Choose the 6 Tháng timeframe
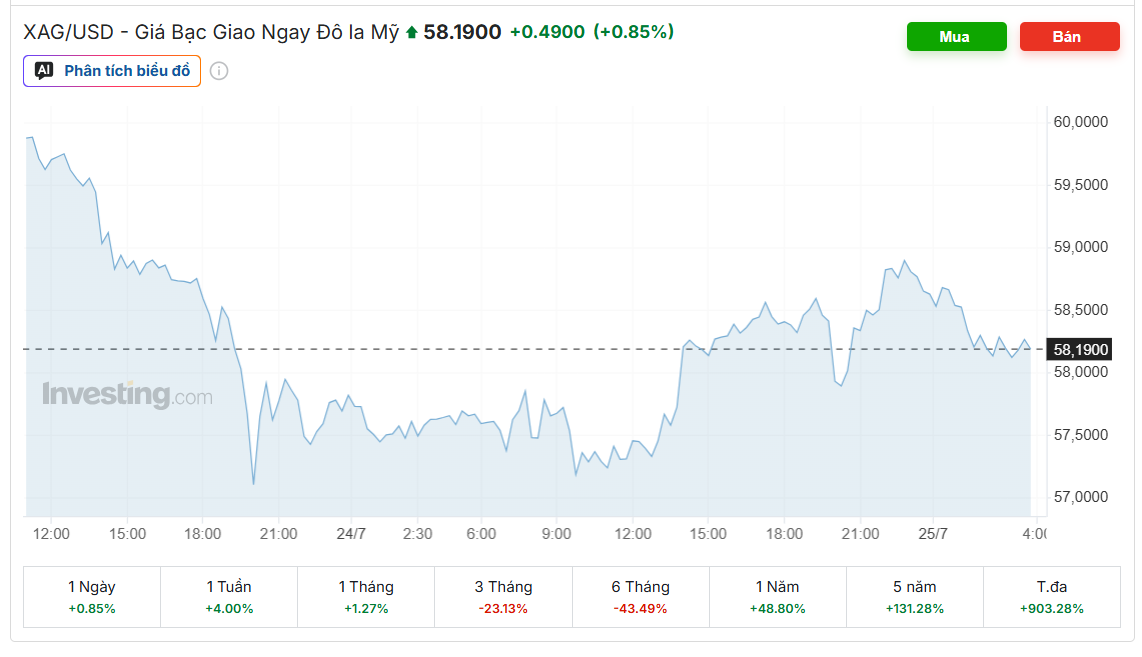 click(640, 597)
